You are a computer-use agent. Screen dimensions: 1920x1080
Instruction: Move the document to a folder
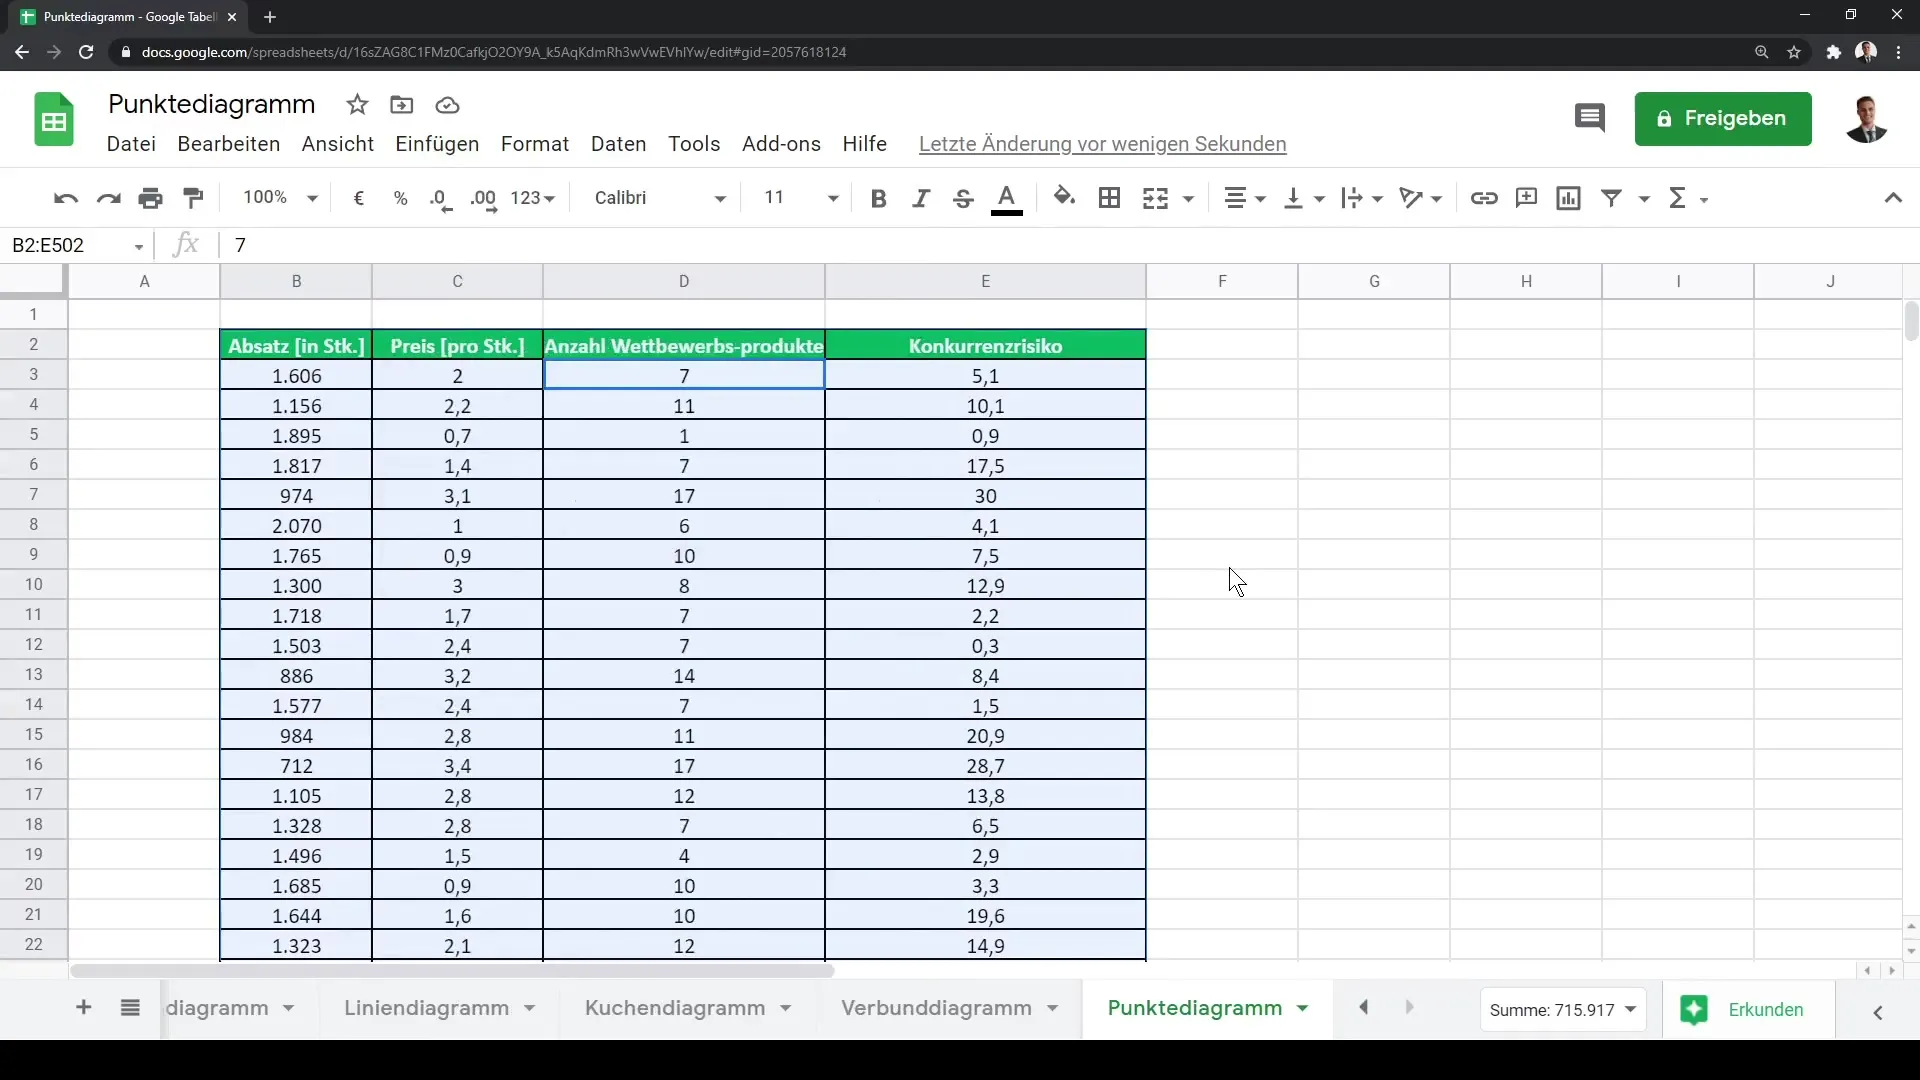coord(402,105)
